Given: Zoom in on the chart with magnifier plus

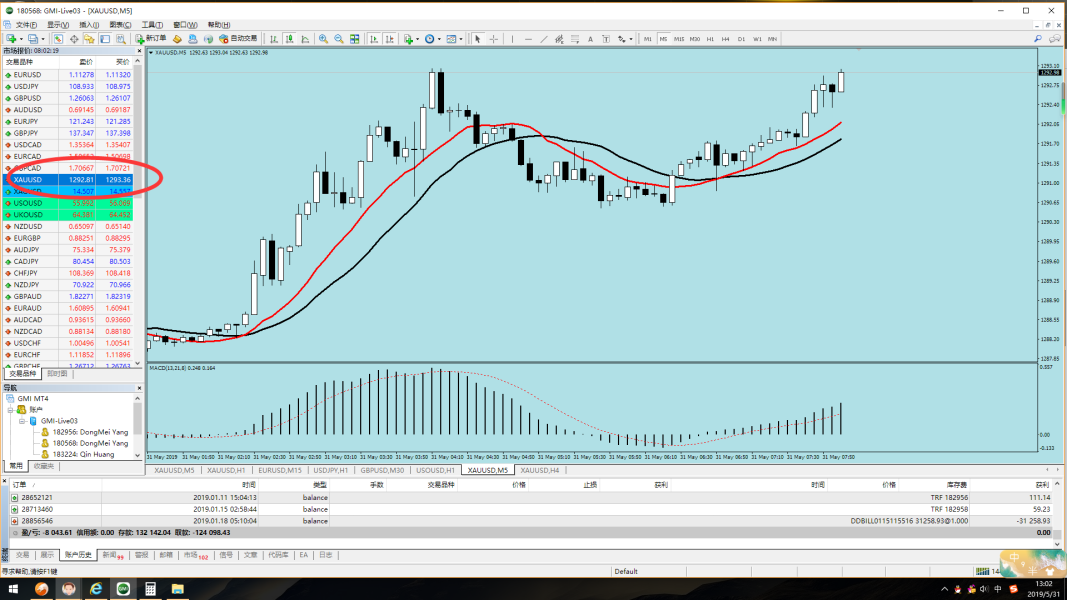Looking at the screenshot, I should tap(323, 39).
